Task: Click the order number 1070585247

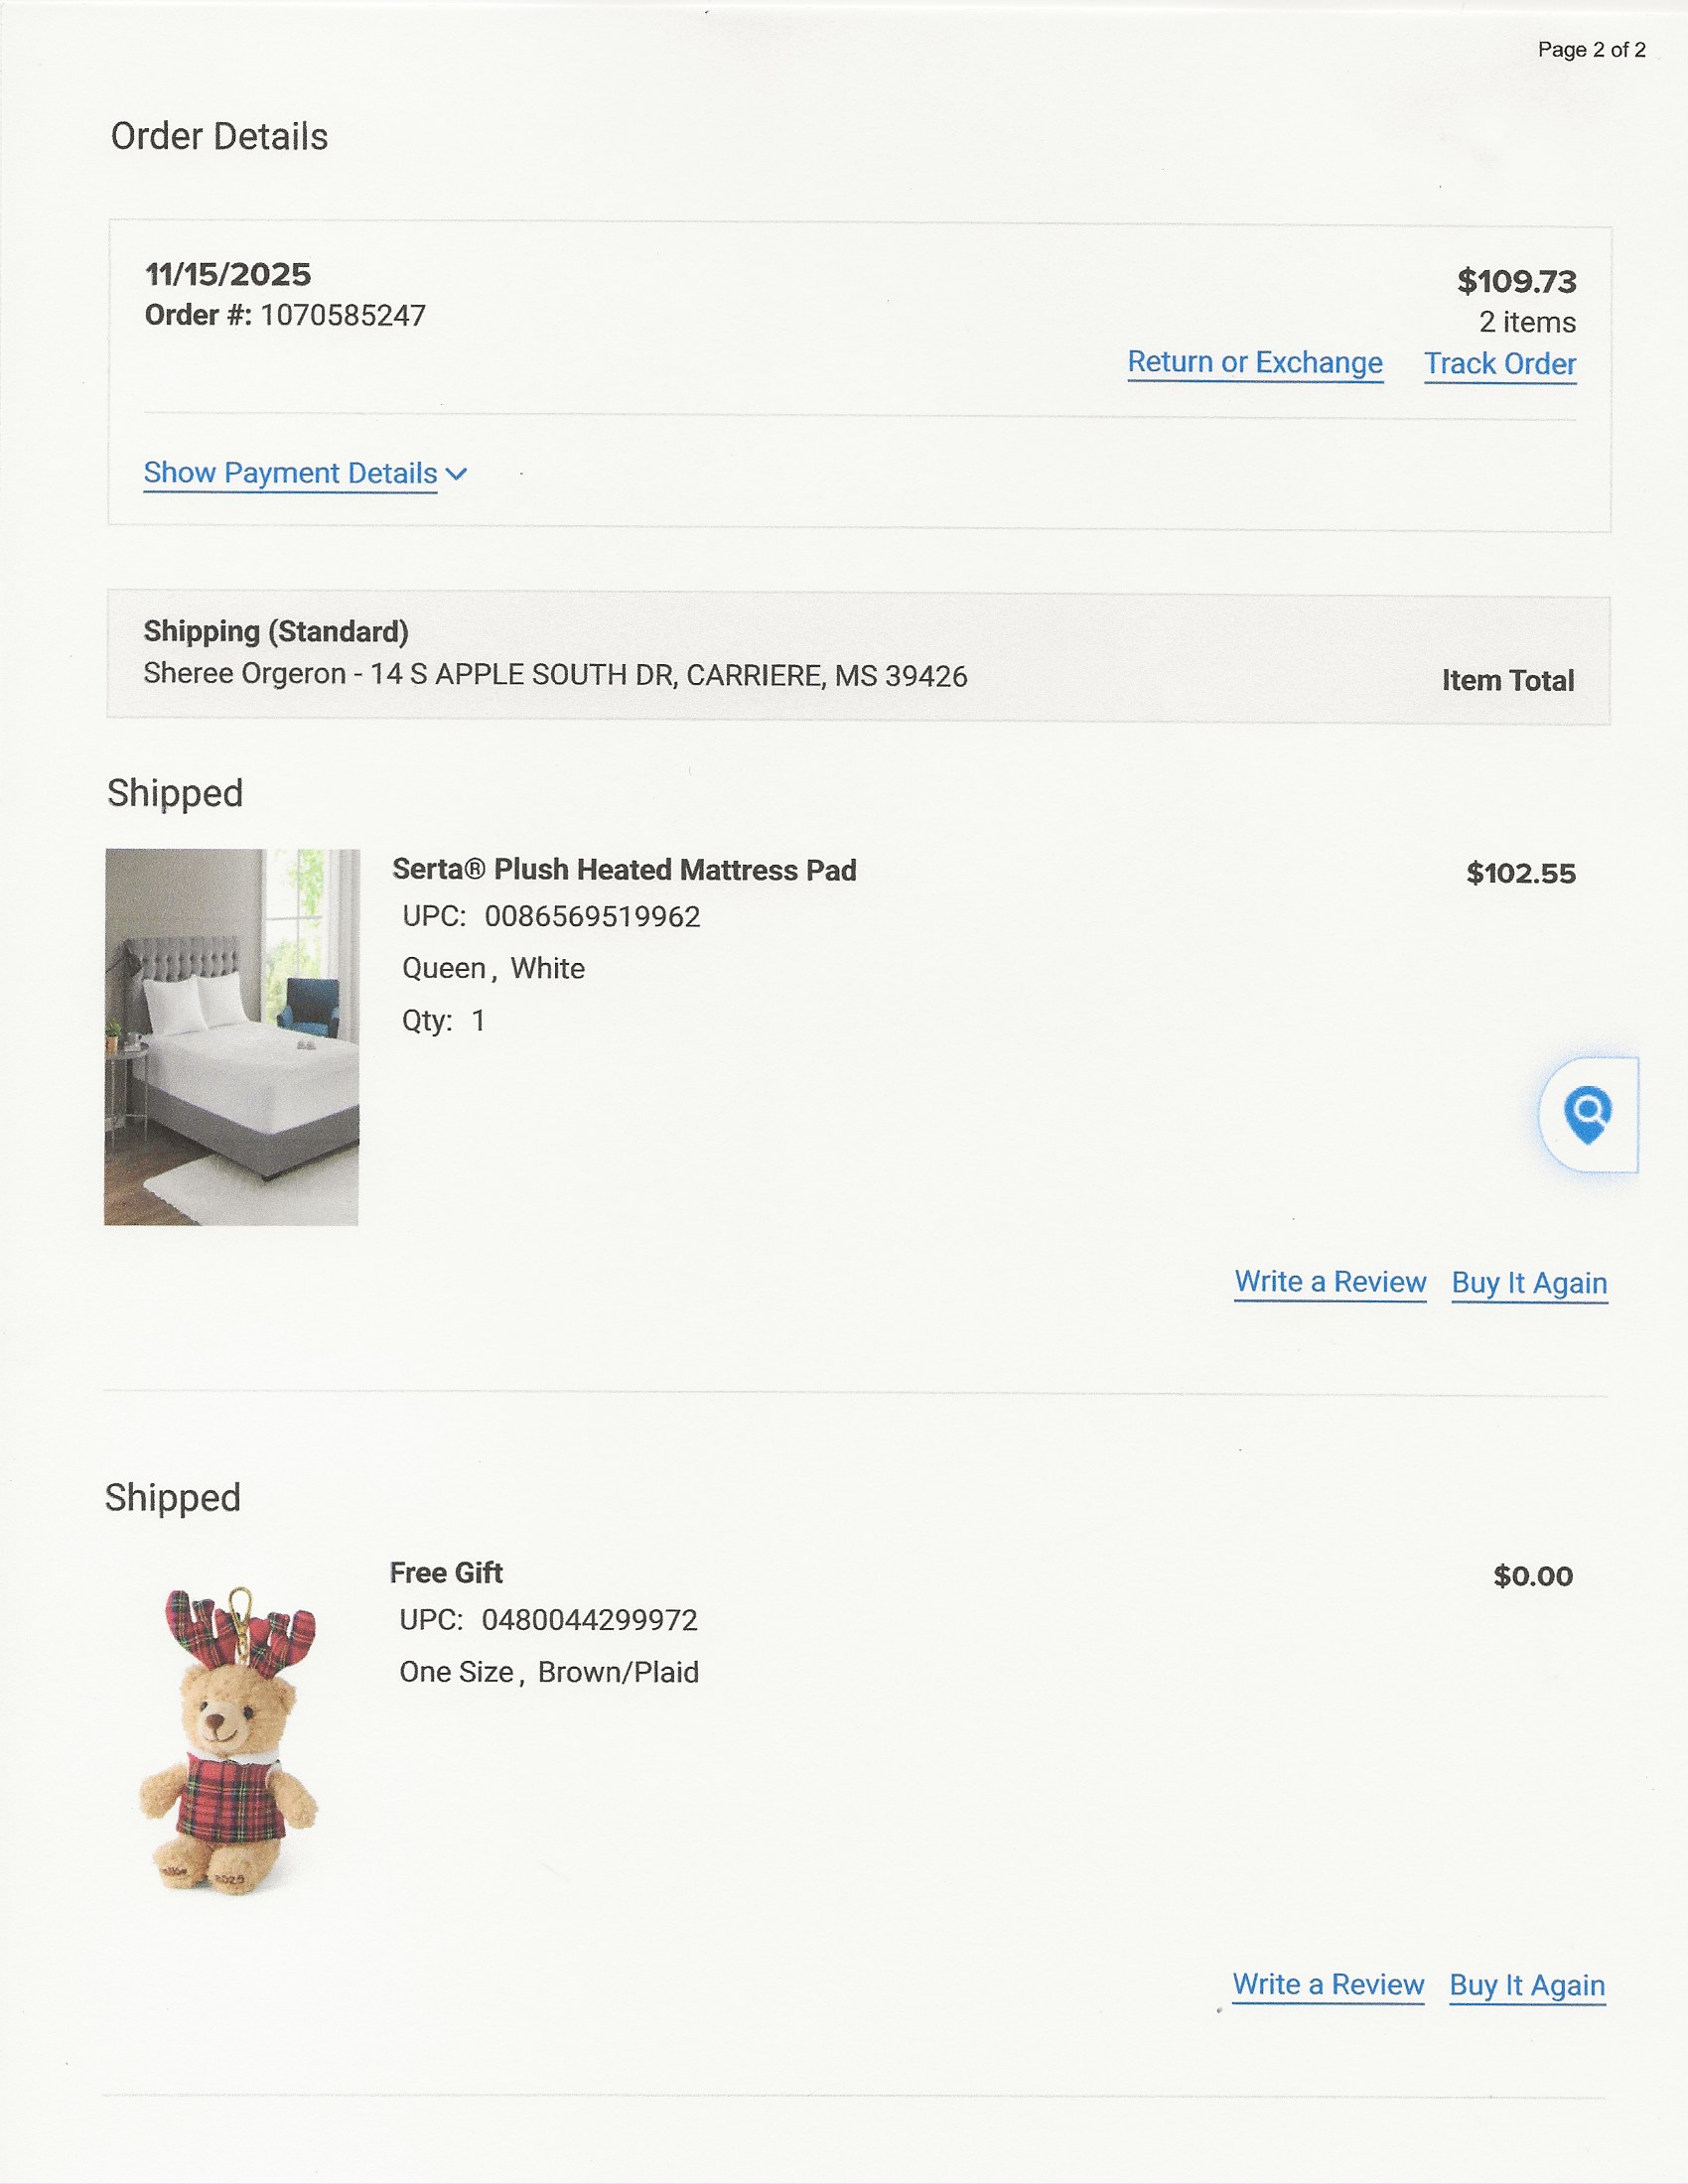Action: coord(343,316)
